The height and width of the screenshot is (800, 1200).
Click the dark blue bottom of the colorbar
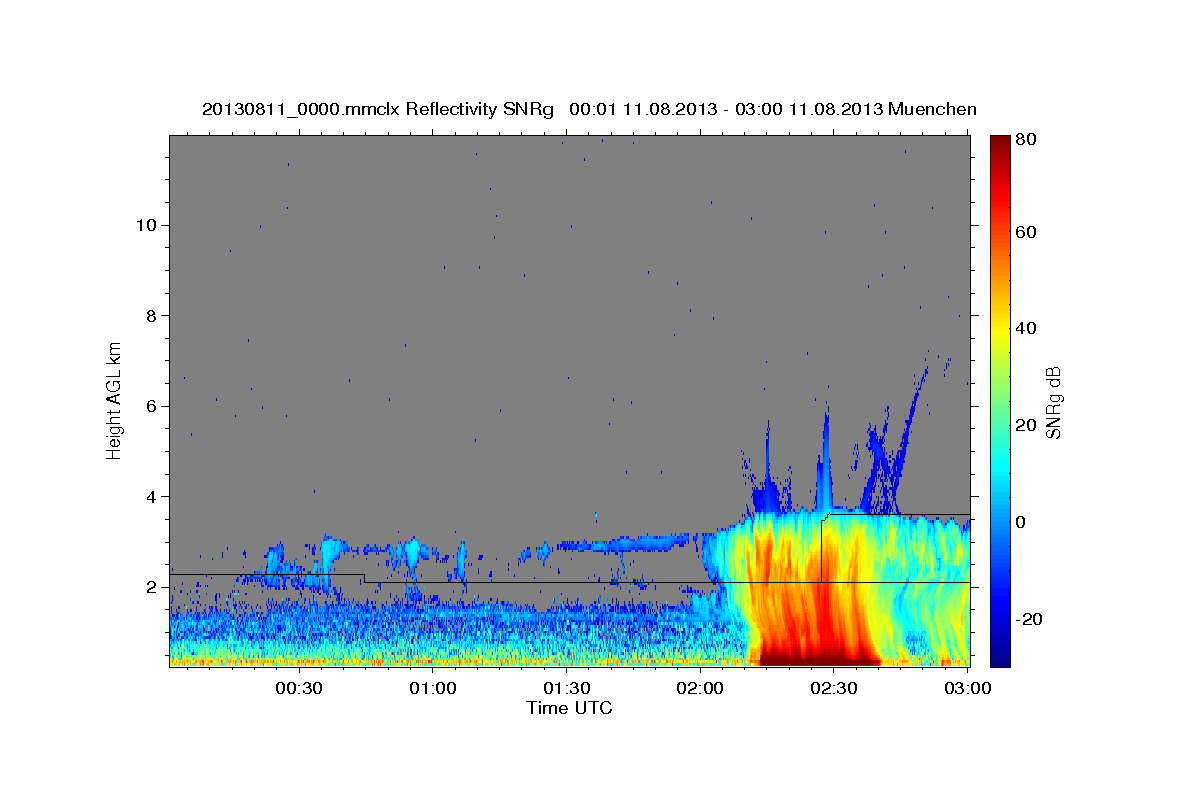1000,658
